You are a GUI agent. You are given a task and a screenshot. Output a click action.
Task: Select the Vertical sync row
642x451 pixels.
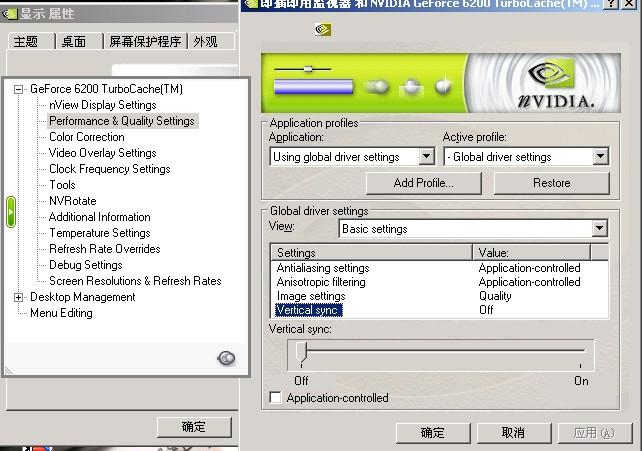click(x=439, y=310)
